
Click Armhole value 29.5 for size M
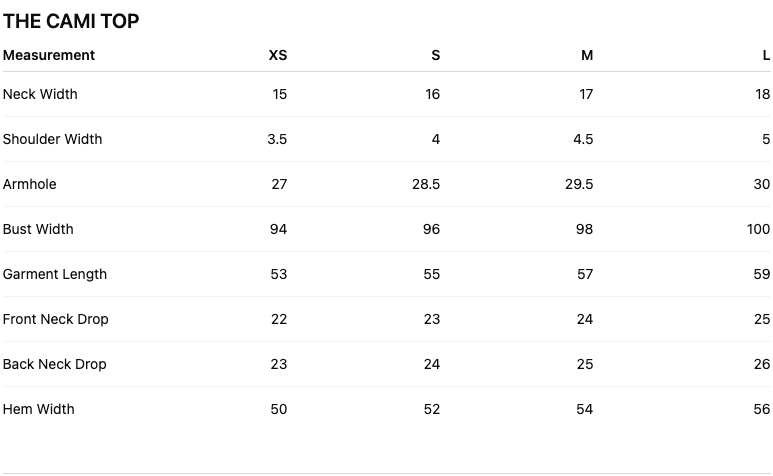[x=579, y=184]
